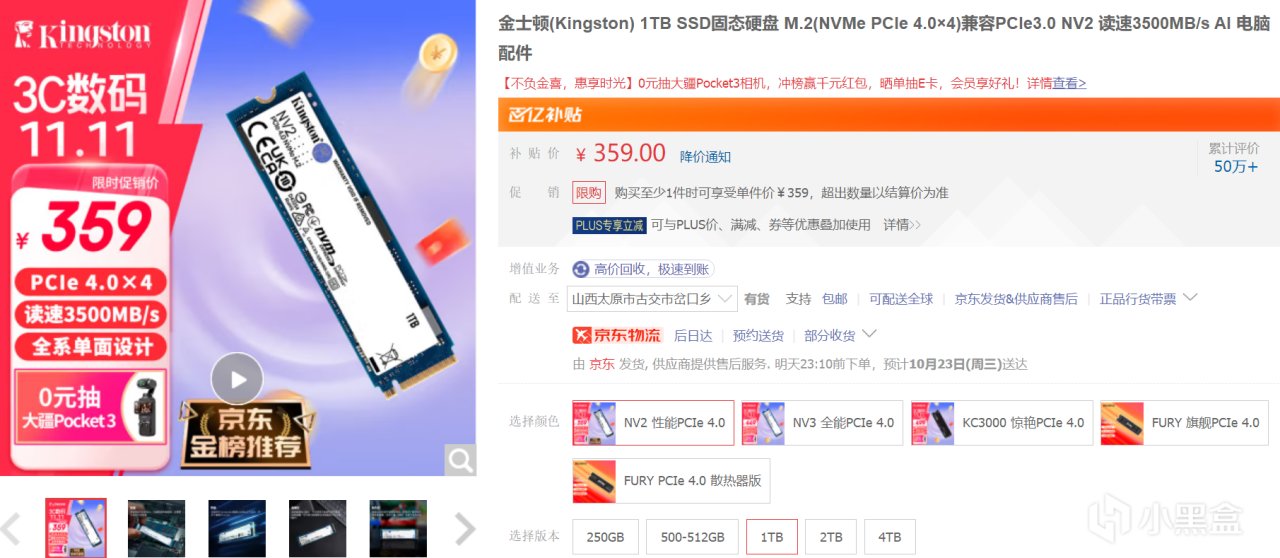This screenshot has height=558, width=1280.
Task: Click the 高价回收 recycle icon
Action: coord(581,269)
